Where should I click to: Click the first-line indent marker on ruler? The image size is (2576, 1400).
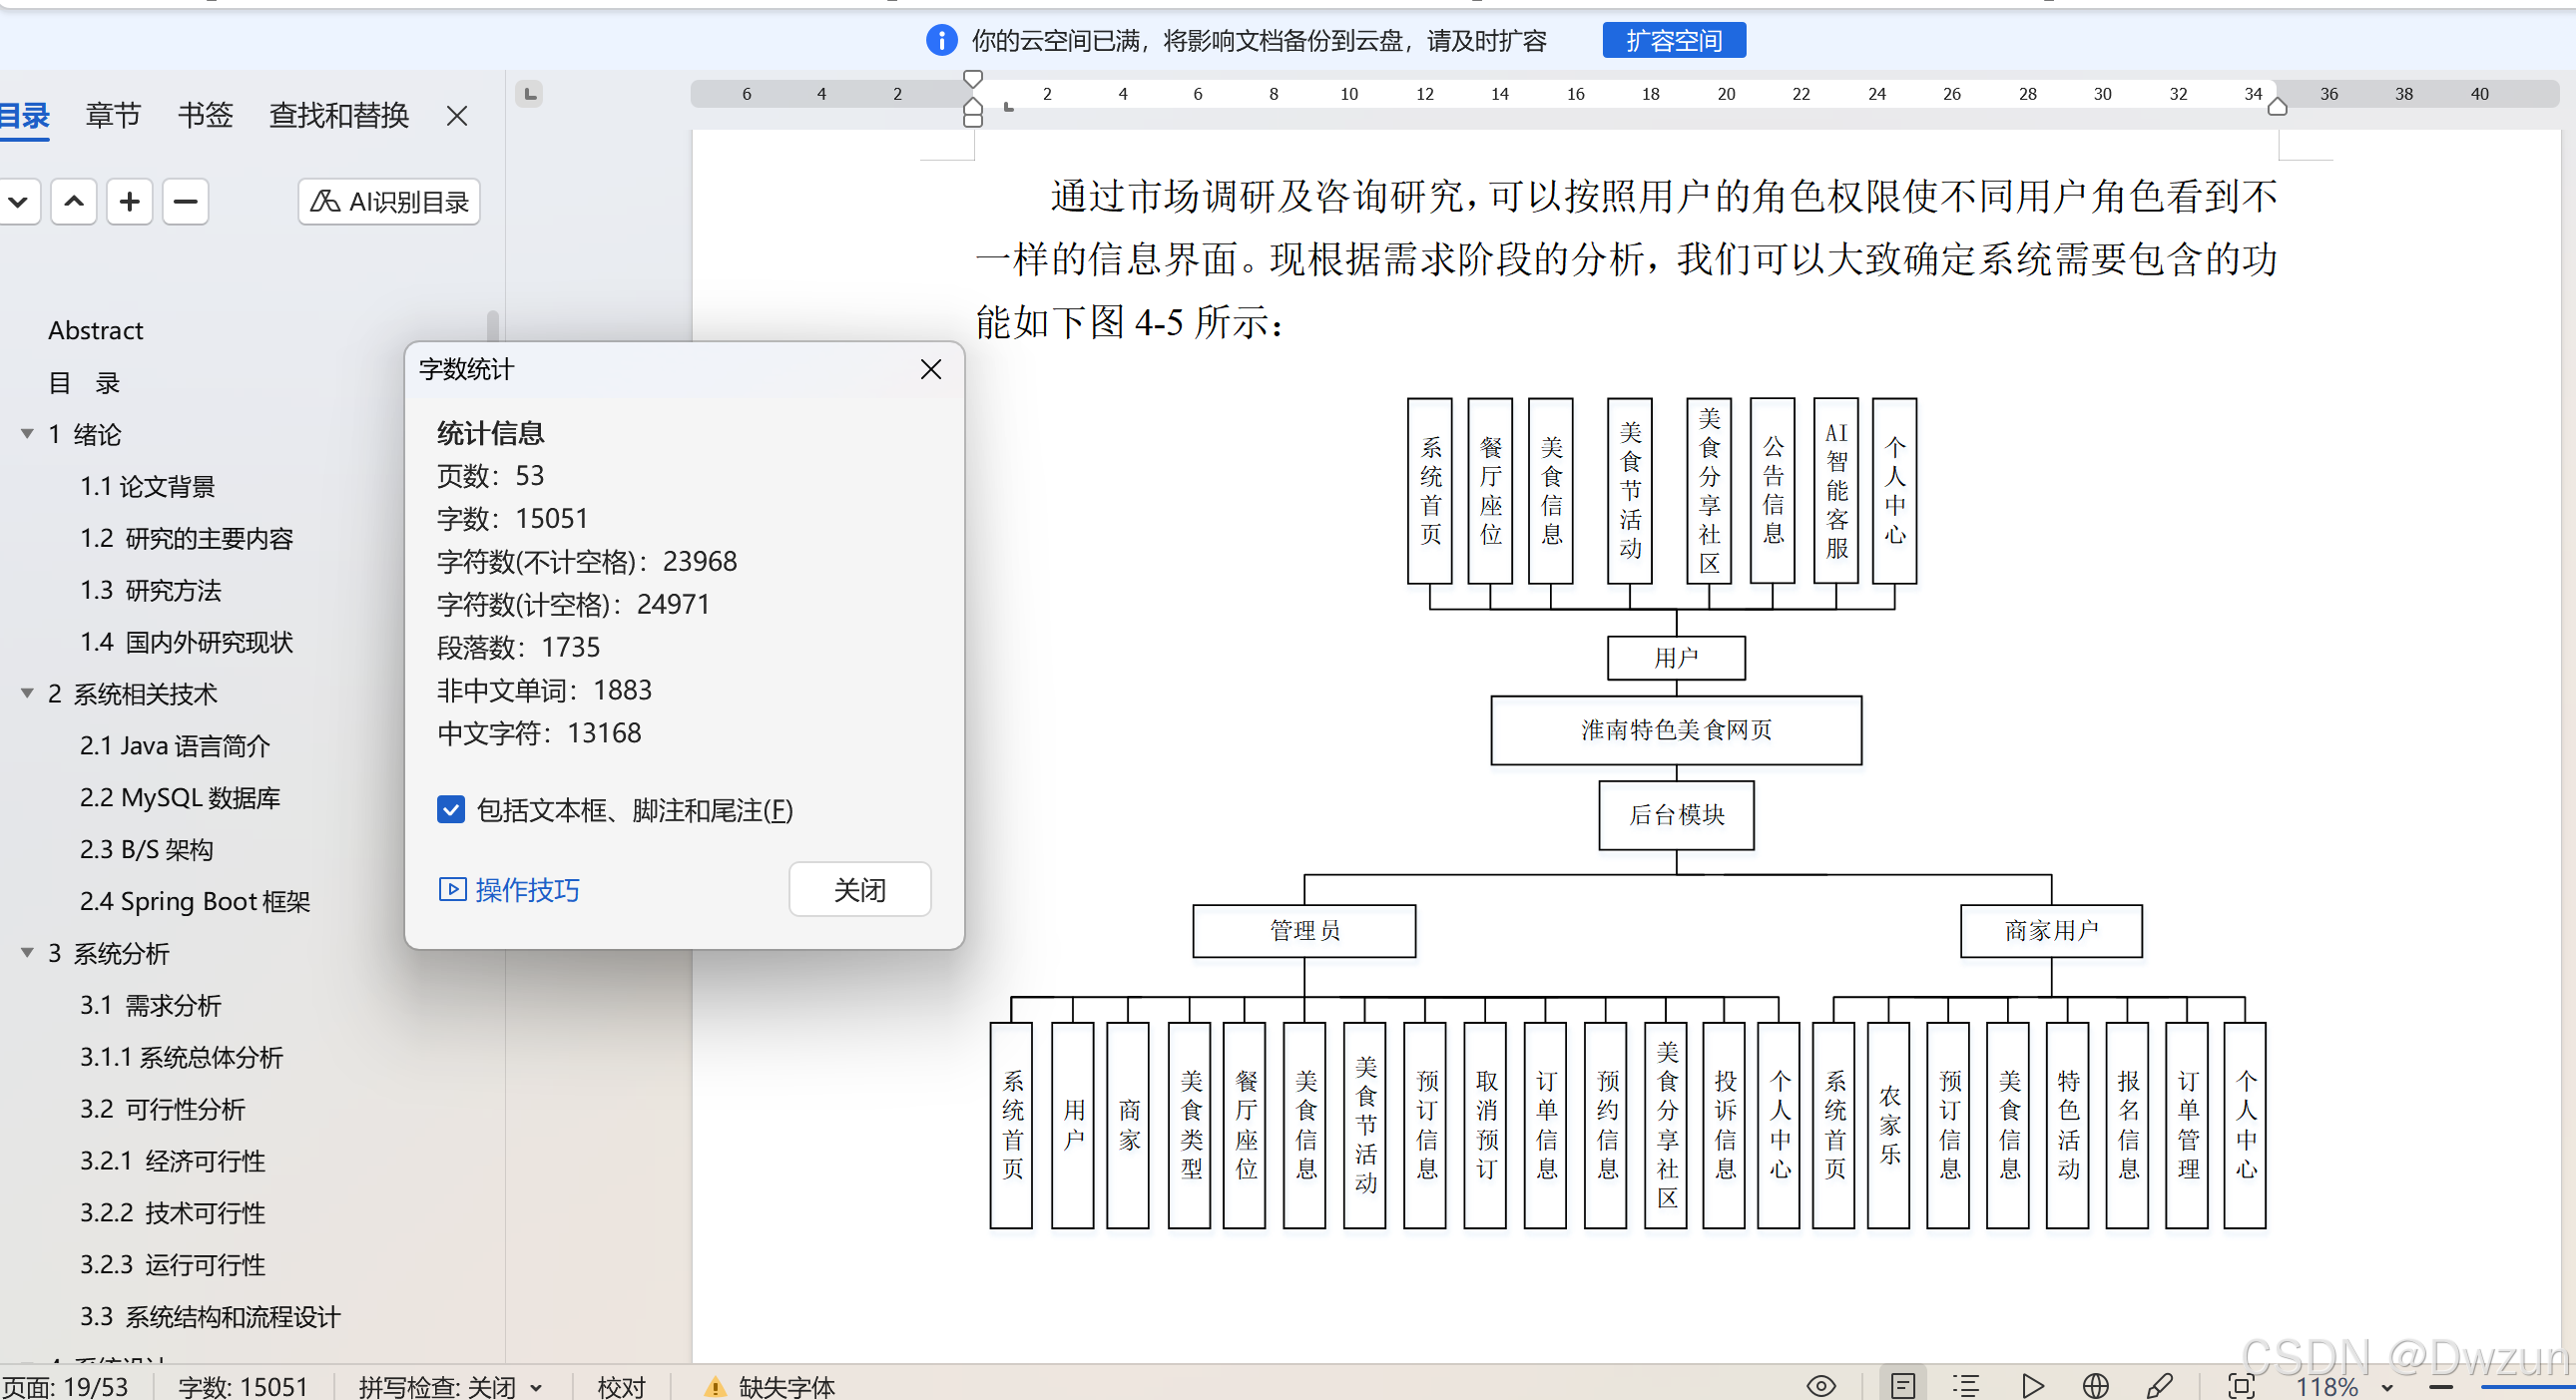(x=972, y=79)
